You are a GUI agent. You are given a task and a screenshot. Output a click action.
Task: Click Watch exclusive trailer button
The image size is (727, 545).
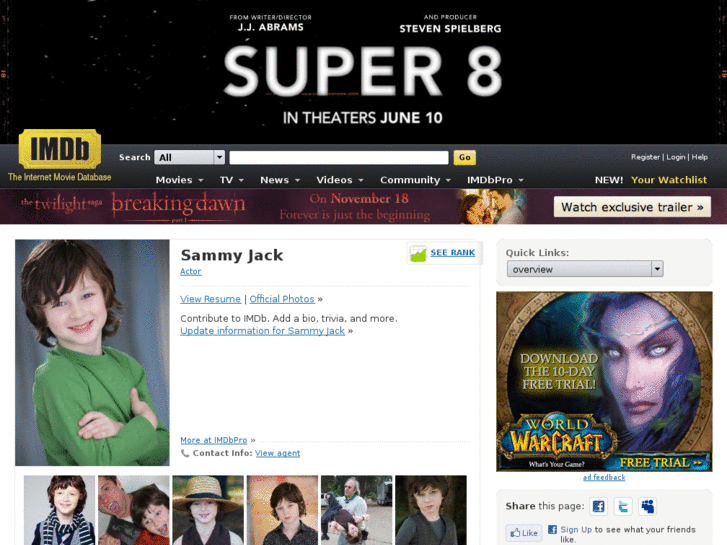632,207
